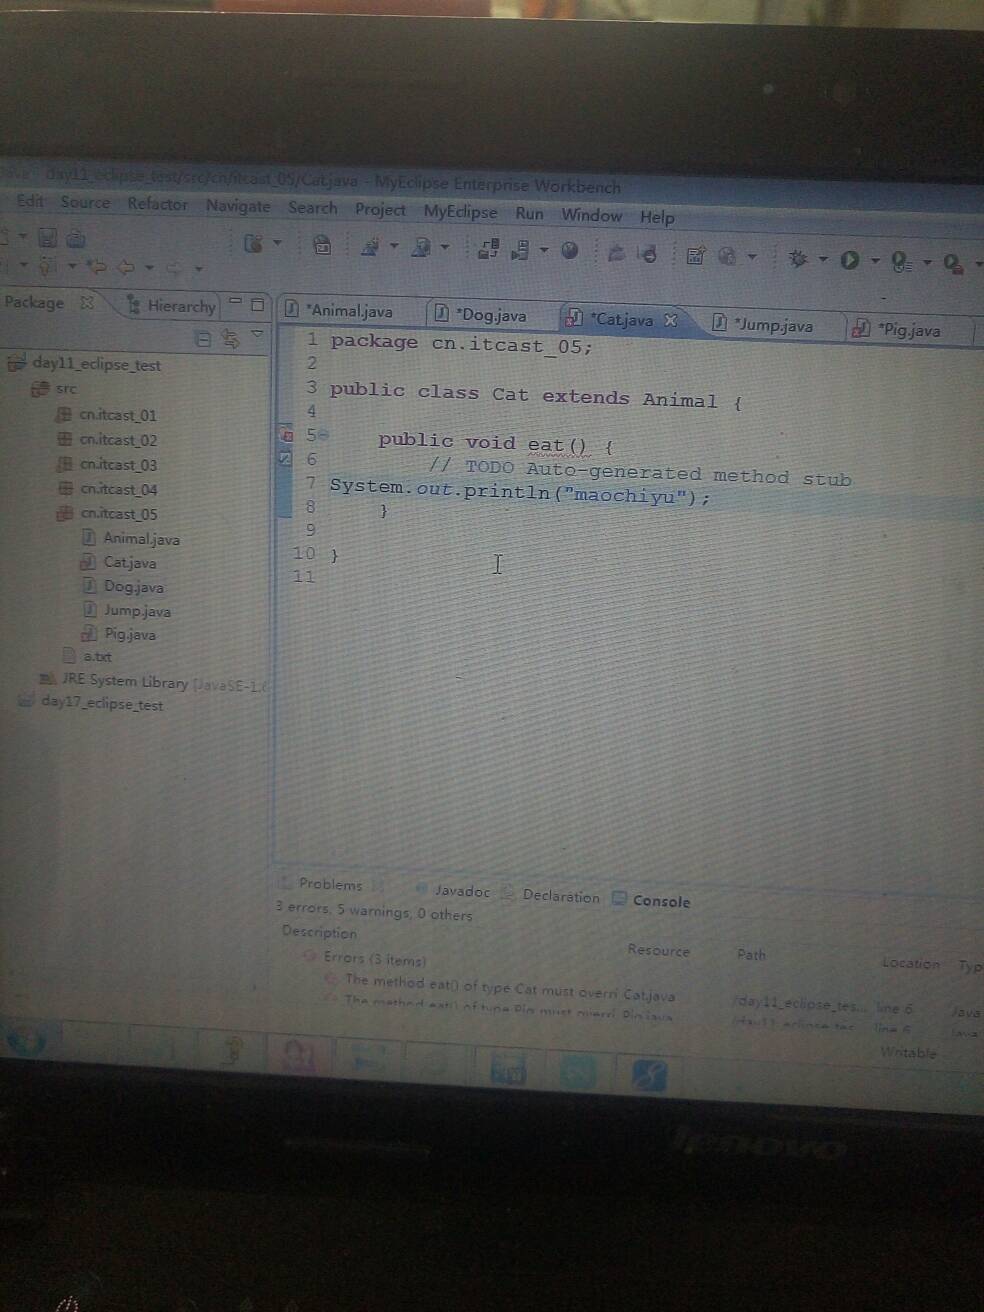This screenshot has height=1312, width=984.
Task: Click Collapse All icon in Package panel
Action: 203,339
